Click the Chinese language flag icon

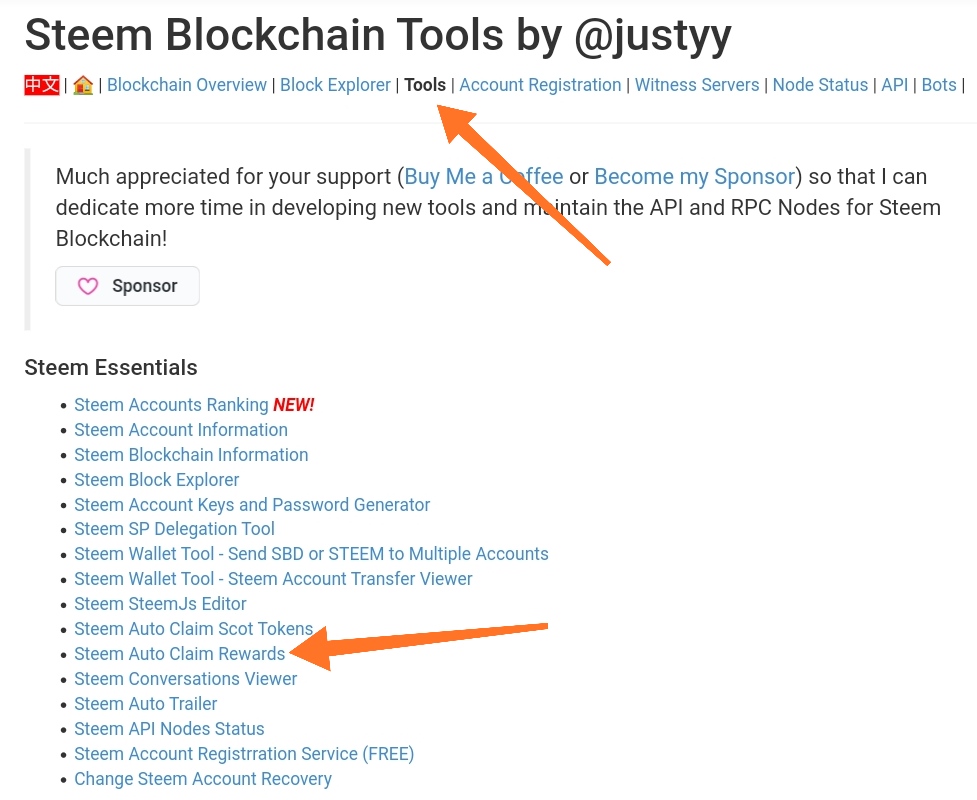(42, 85)
